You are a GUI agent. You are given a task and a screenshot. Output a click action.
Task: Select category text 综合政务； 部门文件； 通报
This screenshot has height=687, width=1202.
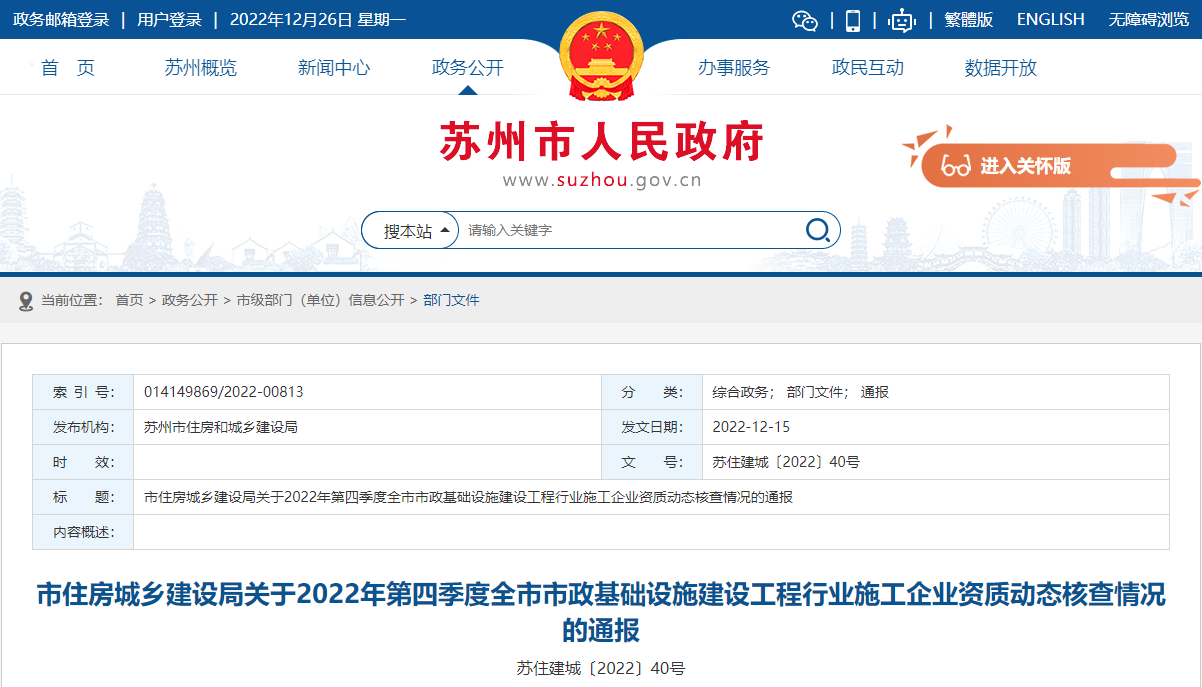(x=800, y=392)
